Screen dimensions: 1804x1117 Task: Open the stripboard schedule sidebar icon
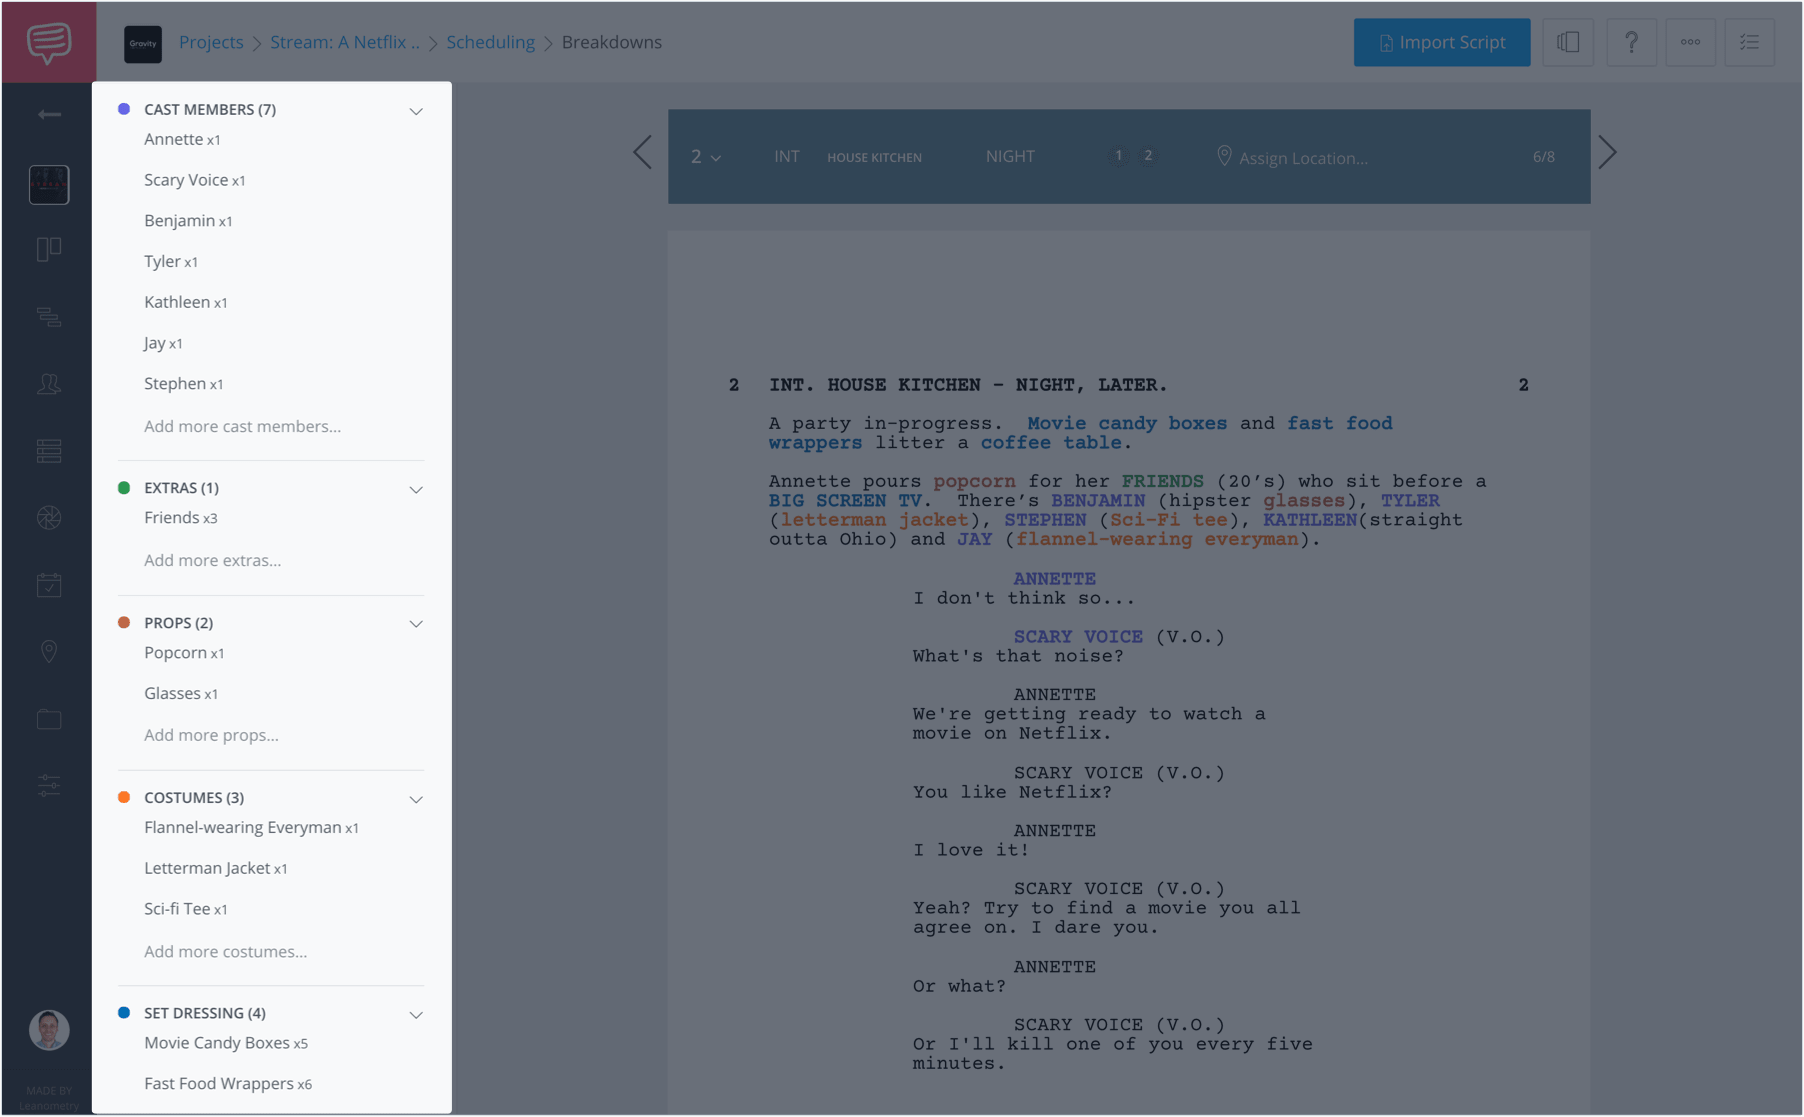point(49,317)
